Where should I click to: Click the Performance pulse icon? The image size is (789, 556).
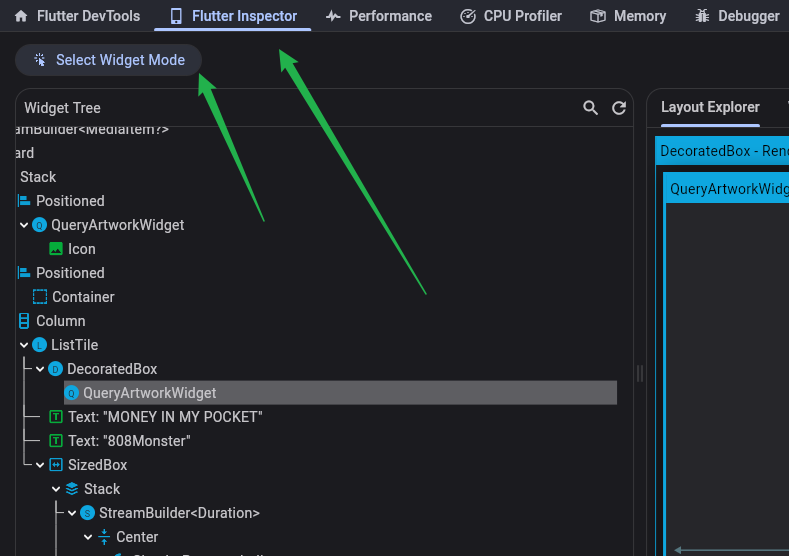pos(333,16)
